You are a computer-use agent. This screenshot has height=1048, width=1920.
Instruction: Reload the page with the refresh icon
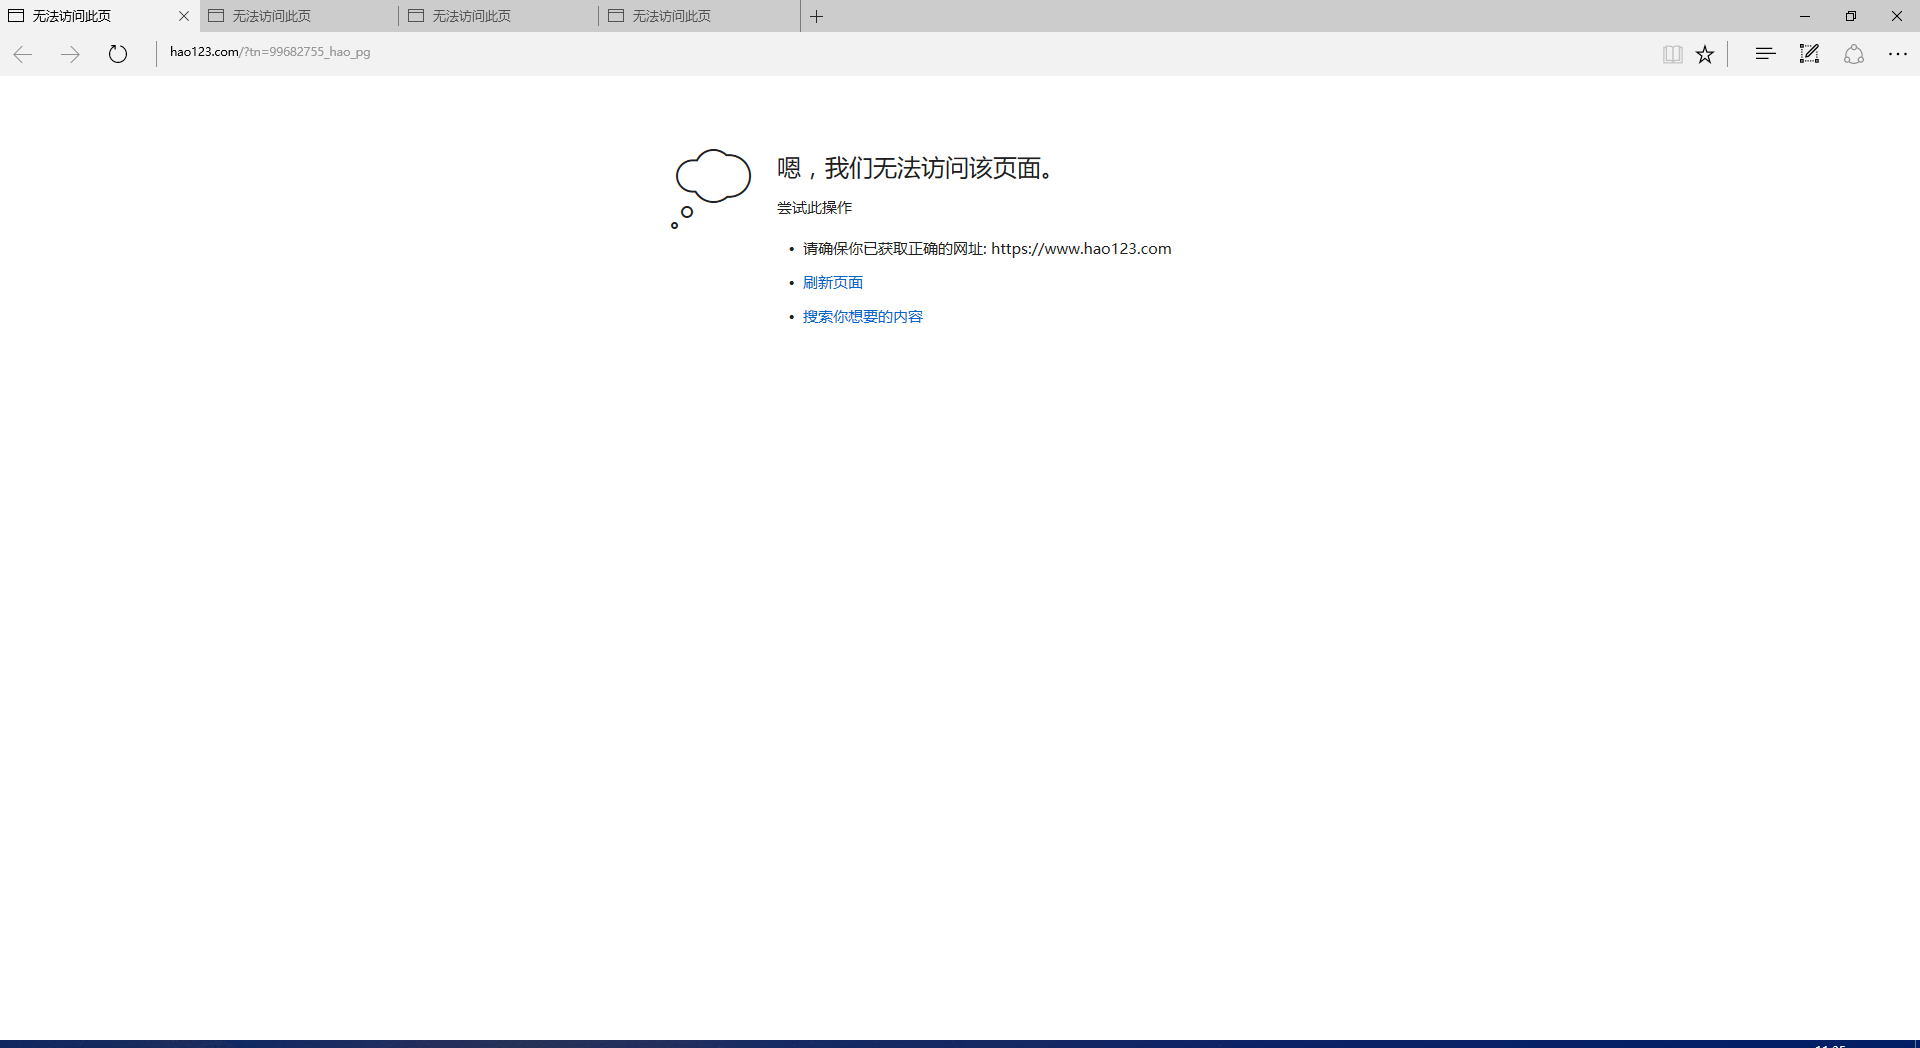tap(118, 54)
